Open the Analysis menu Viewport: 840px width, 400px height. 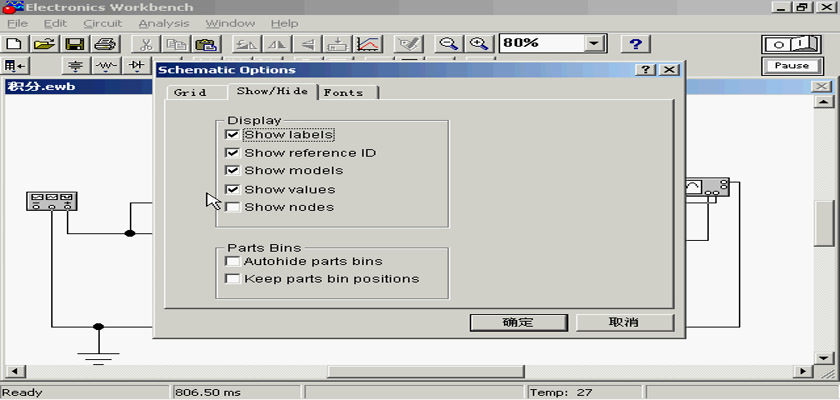(x=162, y=23)
